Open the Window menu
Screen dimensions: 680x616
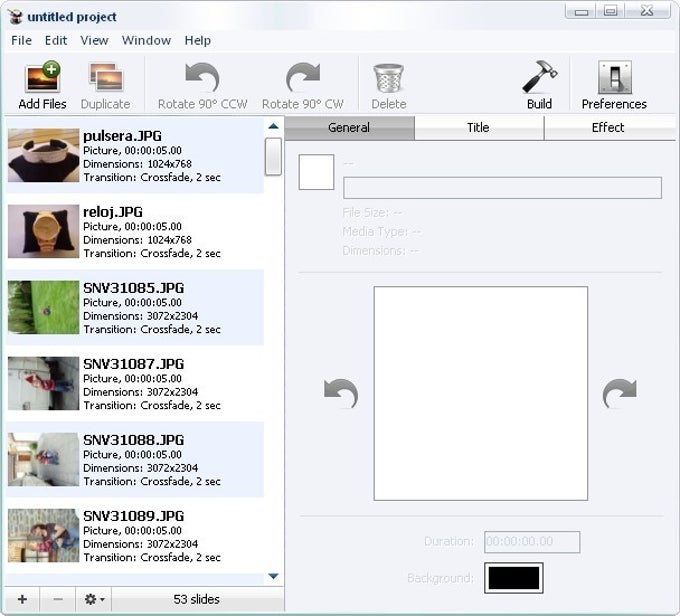[x=146, y=40]
